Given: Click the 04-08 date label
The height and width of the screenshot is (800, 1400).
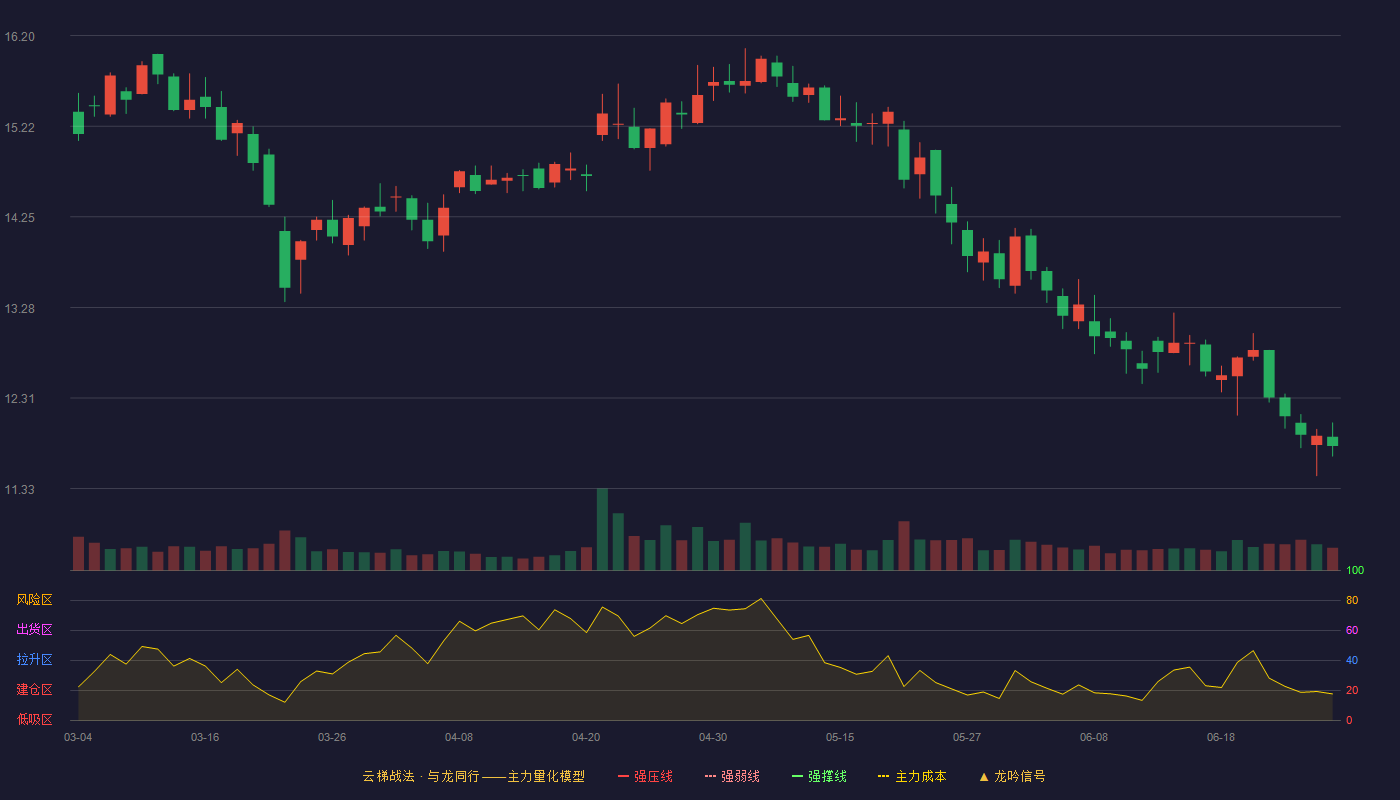Looking at the screenshot, I should pos(459,737).
